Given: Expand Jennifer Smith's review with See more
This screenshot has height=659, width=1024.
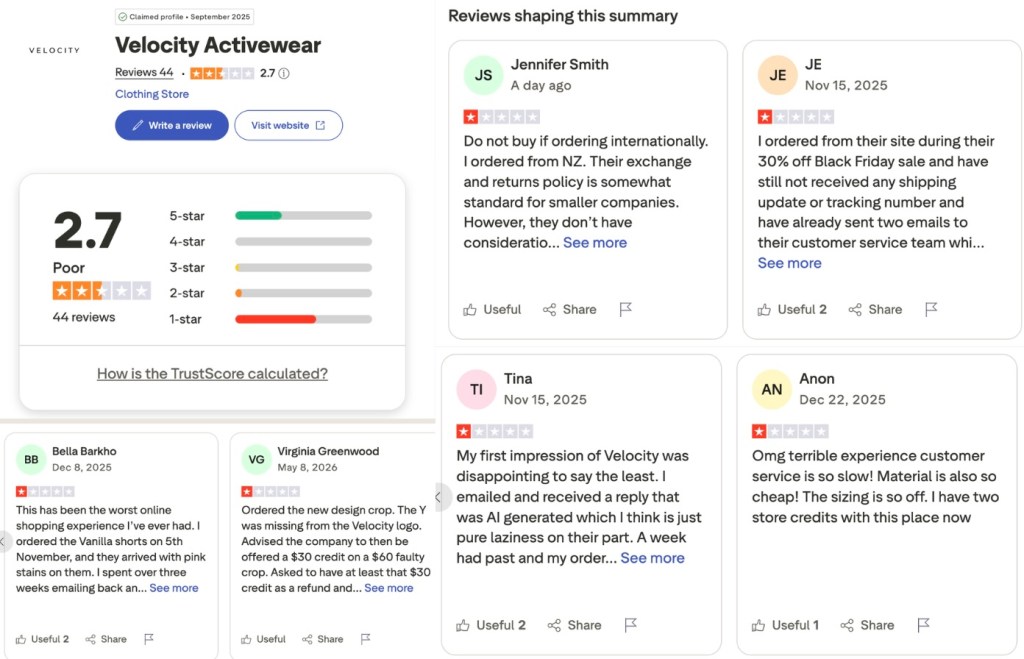Looking at the screenshot, I should point(595,242).
